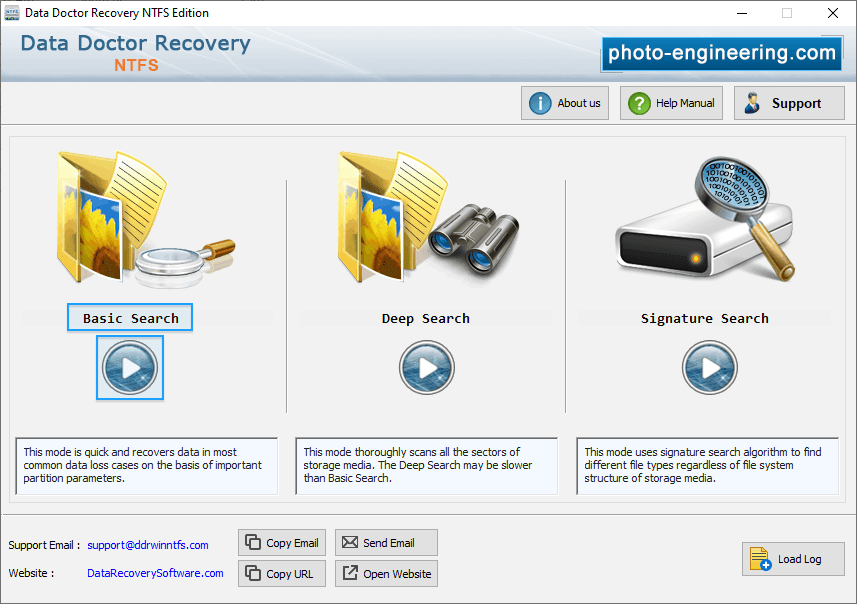Copy the support email address
This screenshot has width=857, height=604.
(x=282, y=543)
